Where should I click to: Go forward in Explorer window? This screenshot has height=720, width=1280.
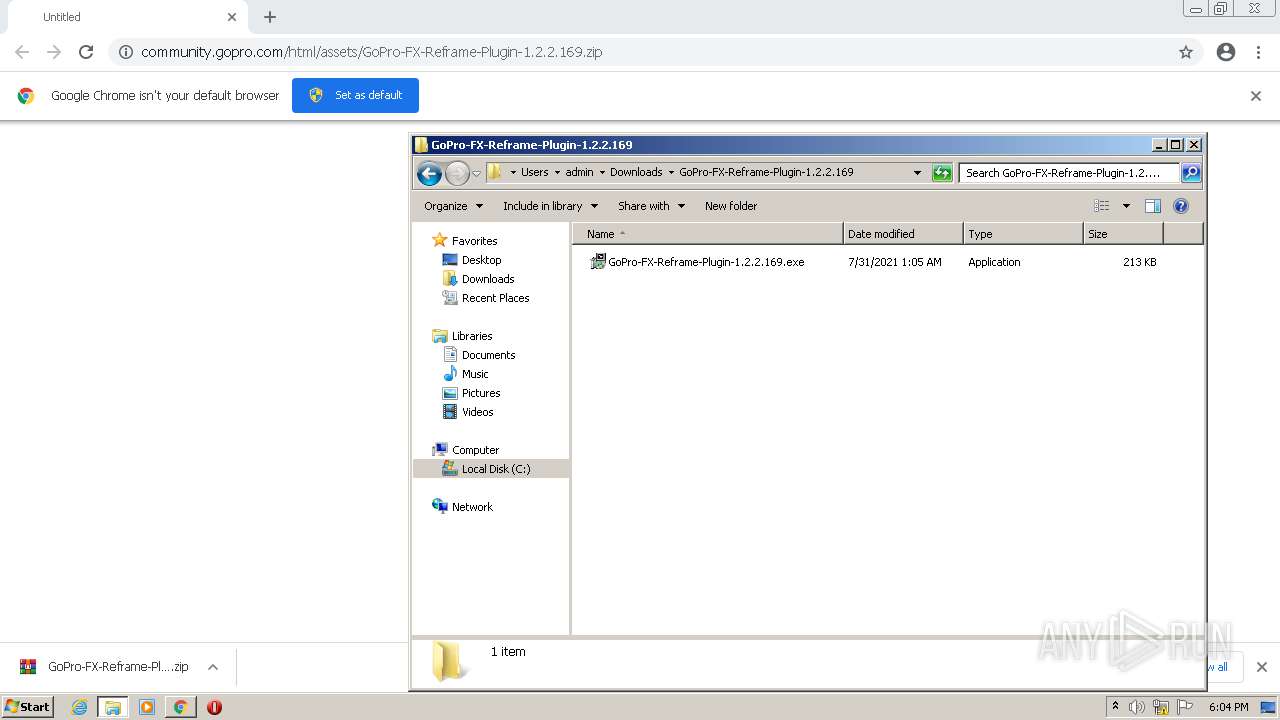tap(457, 173)
